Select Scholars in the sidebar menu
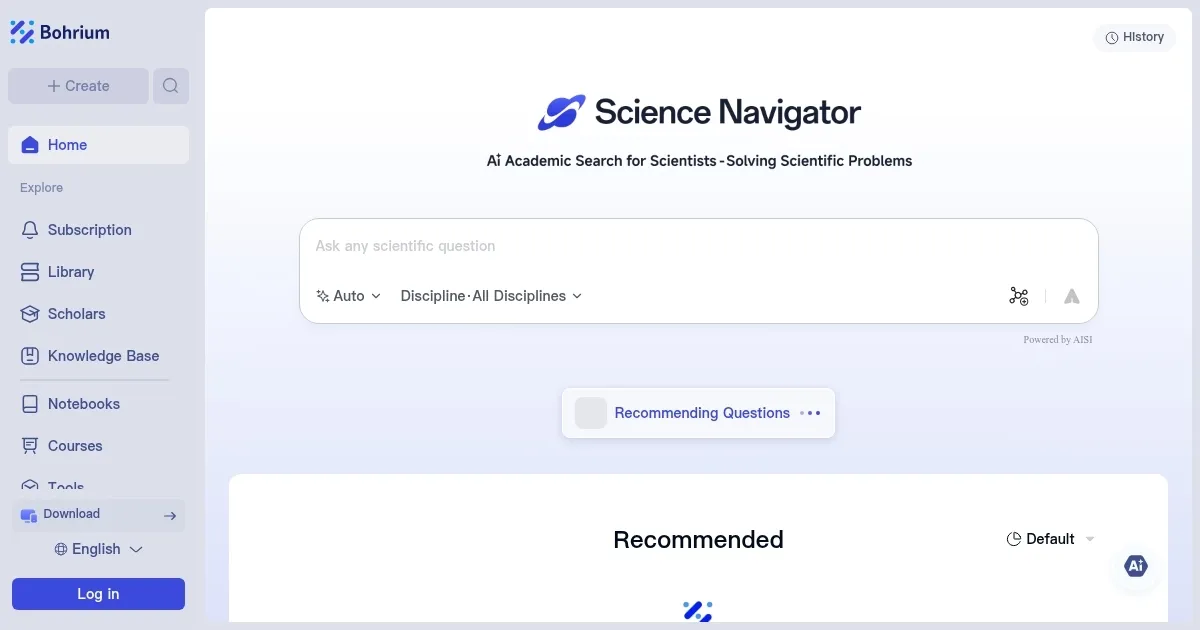 click(76, 314)
